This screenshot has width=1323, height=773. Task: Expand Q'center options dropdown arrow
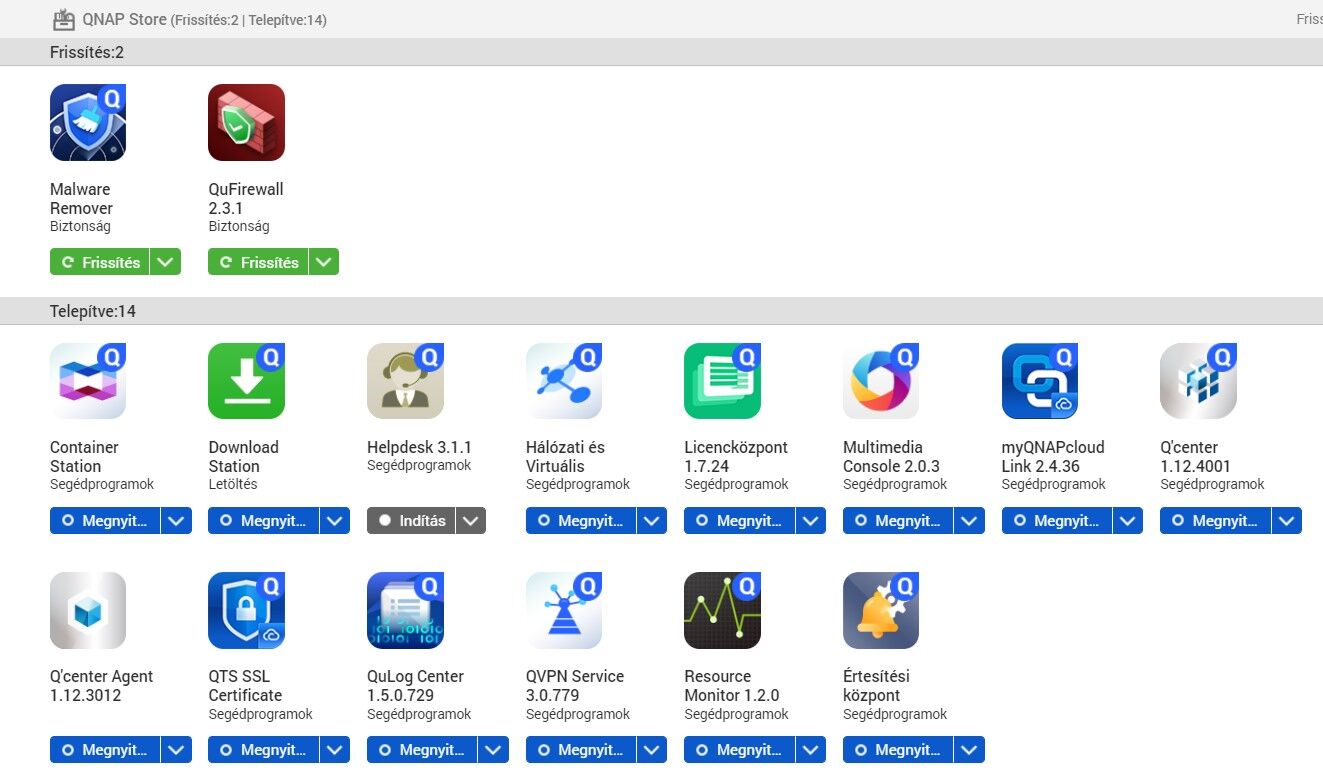(x=1287, y=521)
